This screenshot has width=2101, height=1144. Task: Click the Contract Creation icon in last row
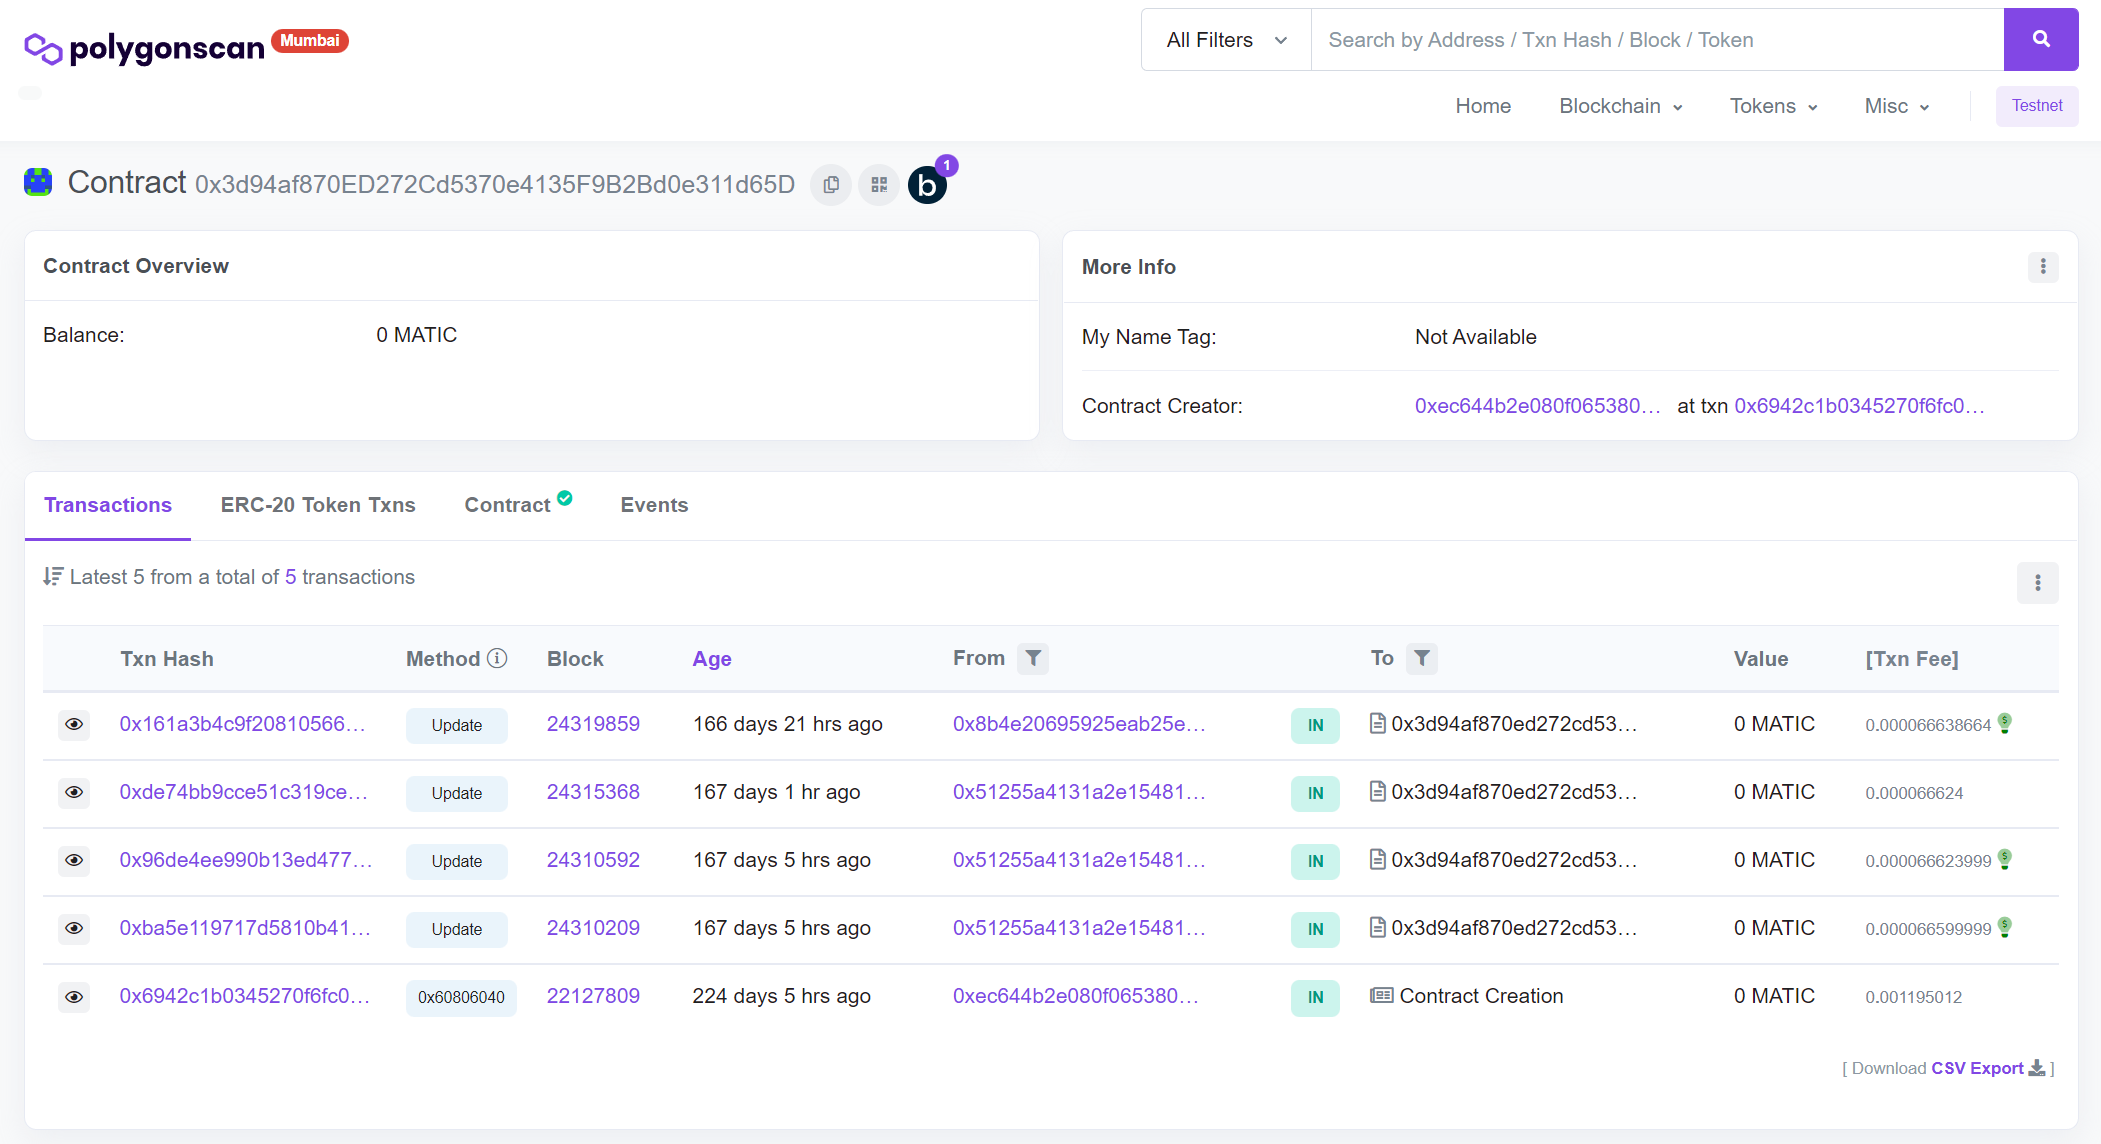(1381, 995)
